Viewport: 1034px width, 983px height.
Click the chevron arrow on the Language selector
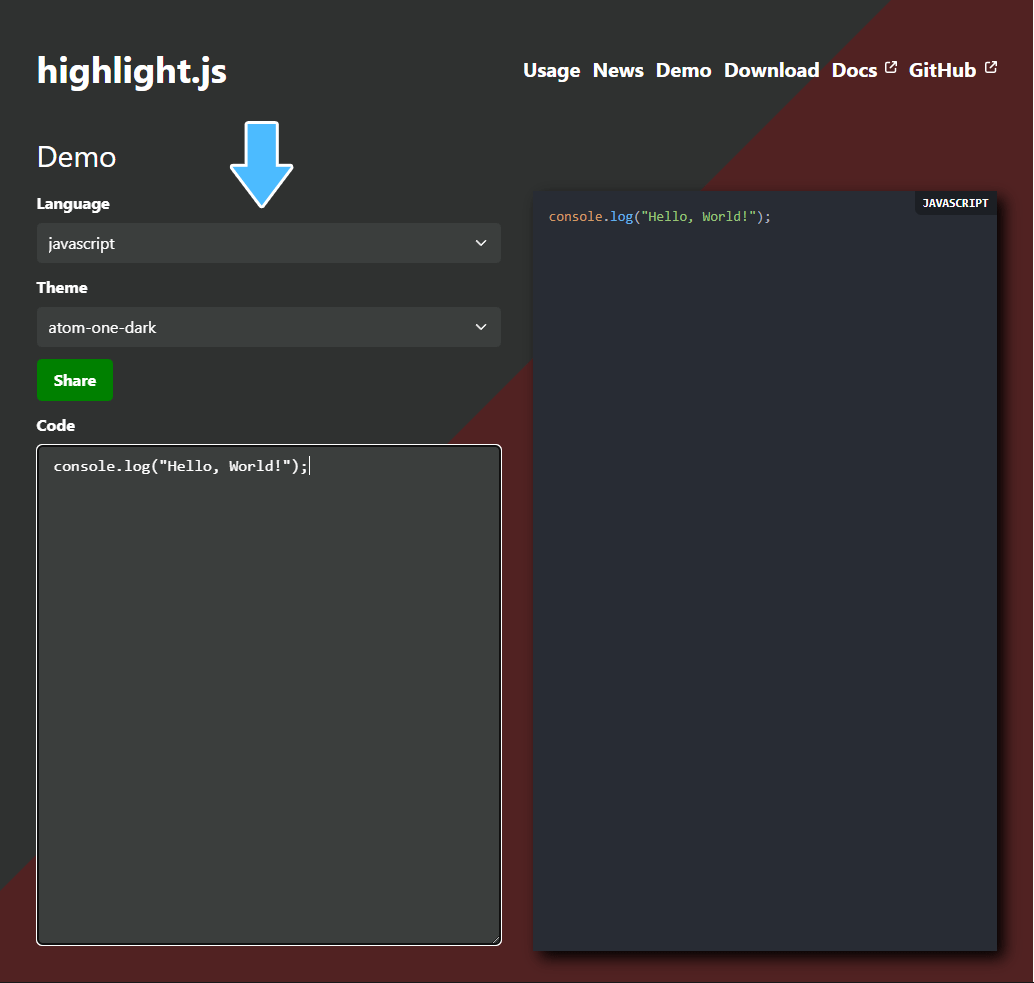tap(481, 243)
